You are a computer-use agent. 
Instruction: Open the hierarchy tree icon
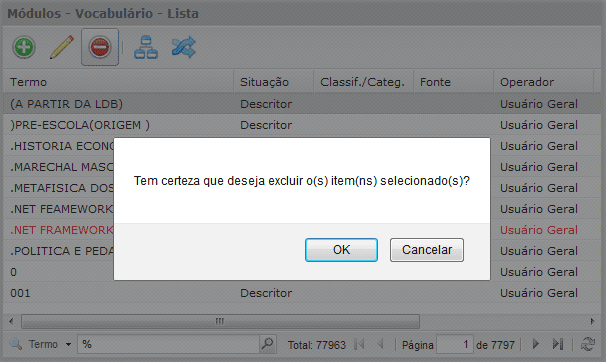coord(146,47)
